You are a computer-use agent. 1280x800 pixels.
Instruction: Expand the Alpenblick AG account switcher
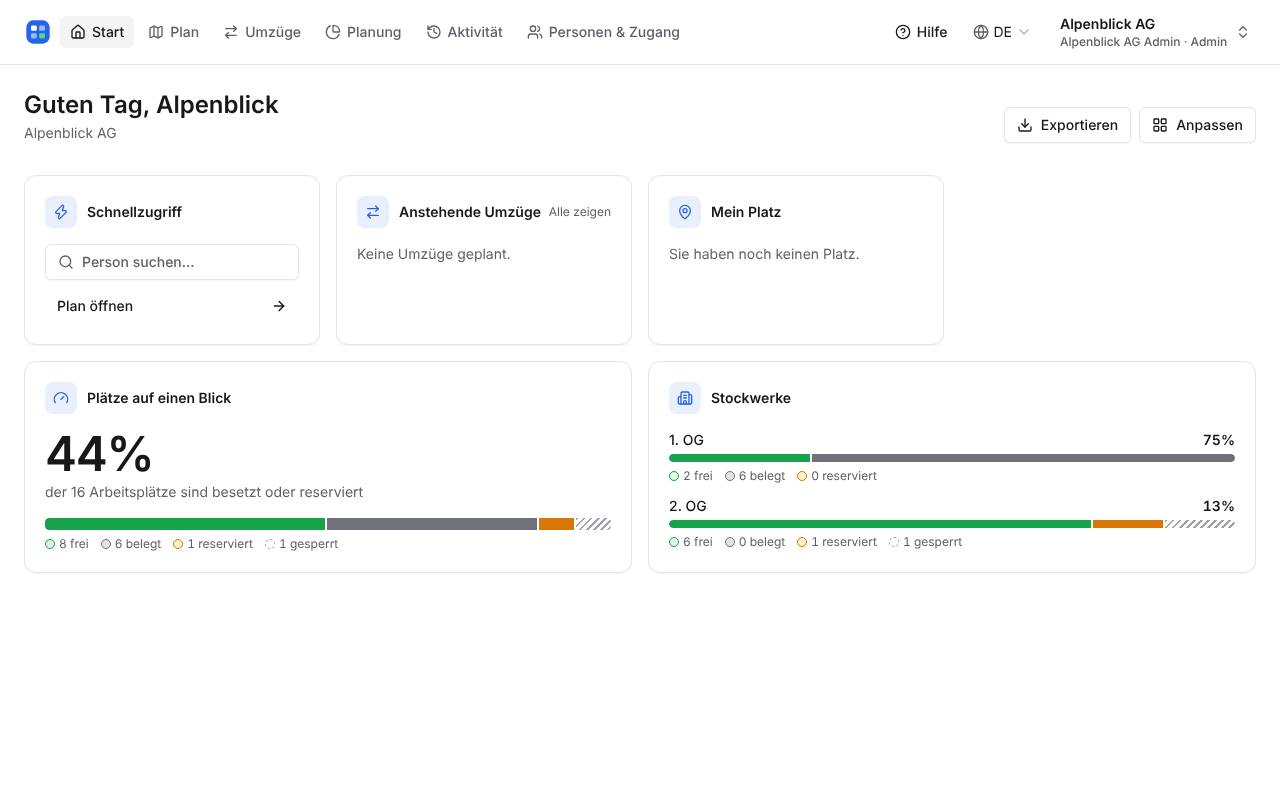(x=1154, y=32)
